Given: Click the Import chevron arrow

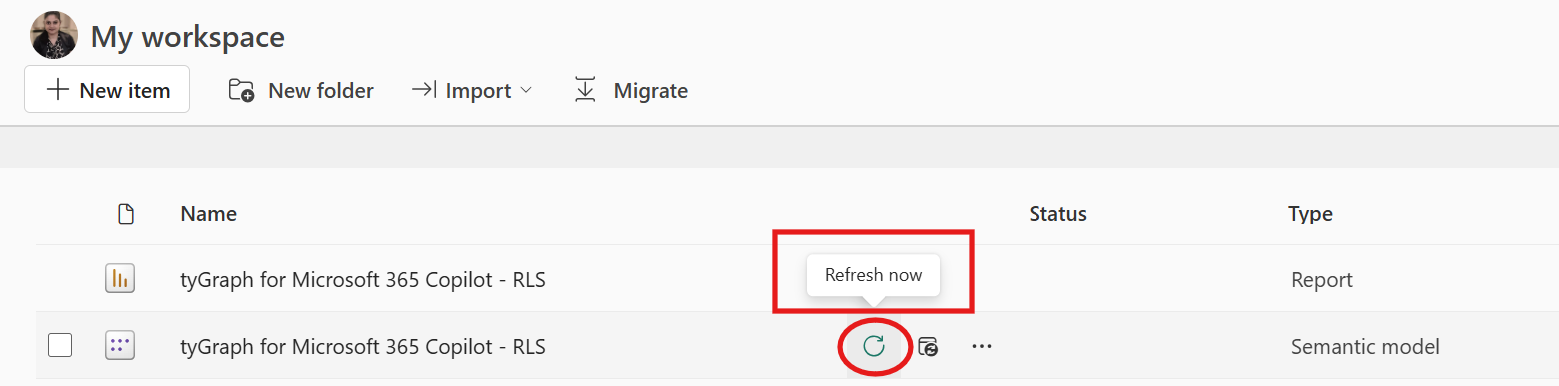Looking at the screenshot, I should [x=526, y=91].
